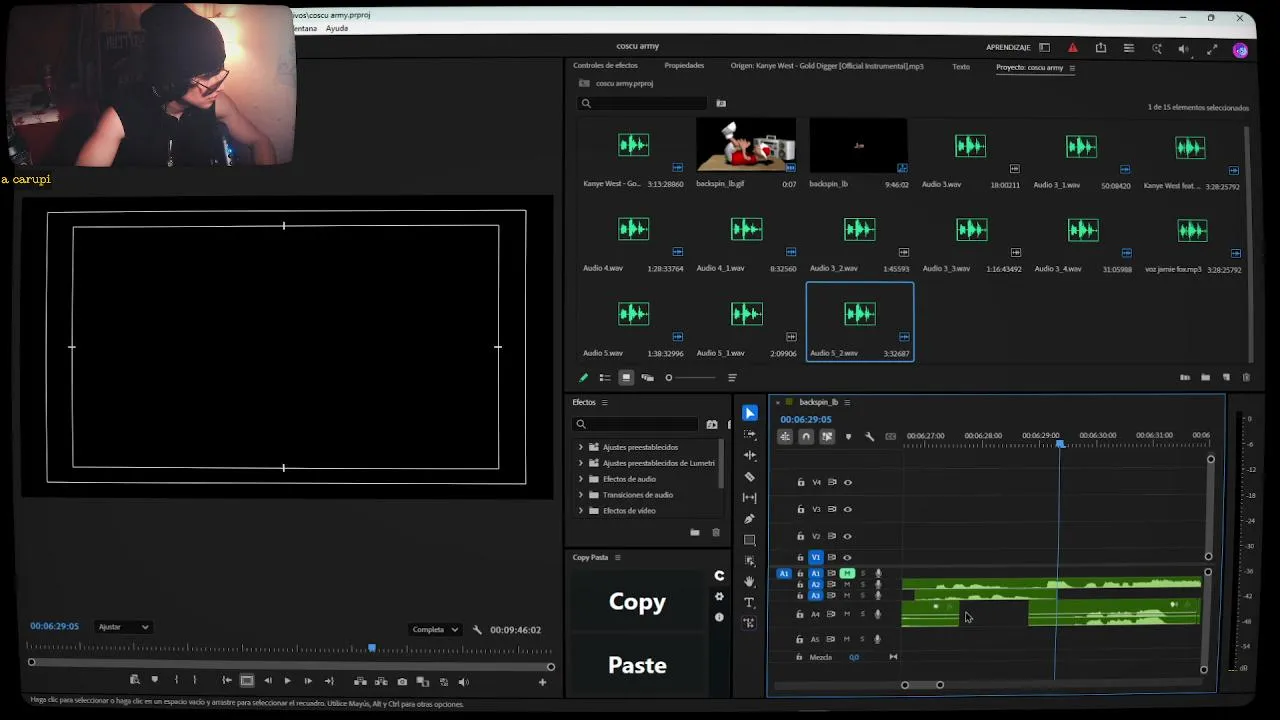Open the Completa playback resolution dropdown
Viewport: 1280px width, 720px height.
tap(434, 630)
